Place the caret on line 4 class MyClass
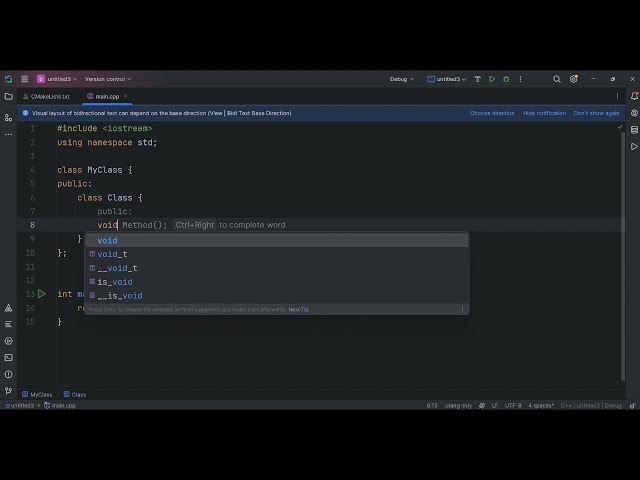This screenshot has width=640, height=480. click(95, 170)
